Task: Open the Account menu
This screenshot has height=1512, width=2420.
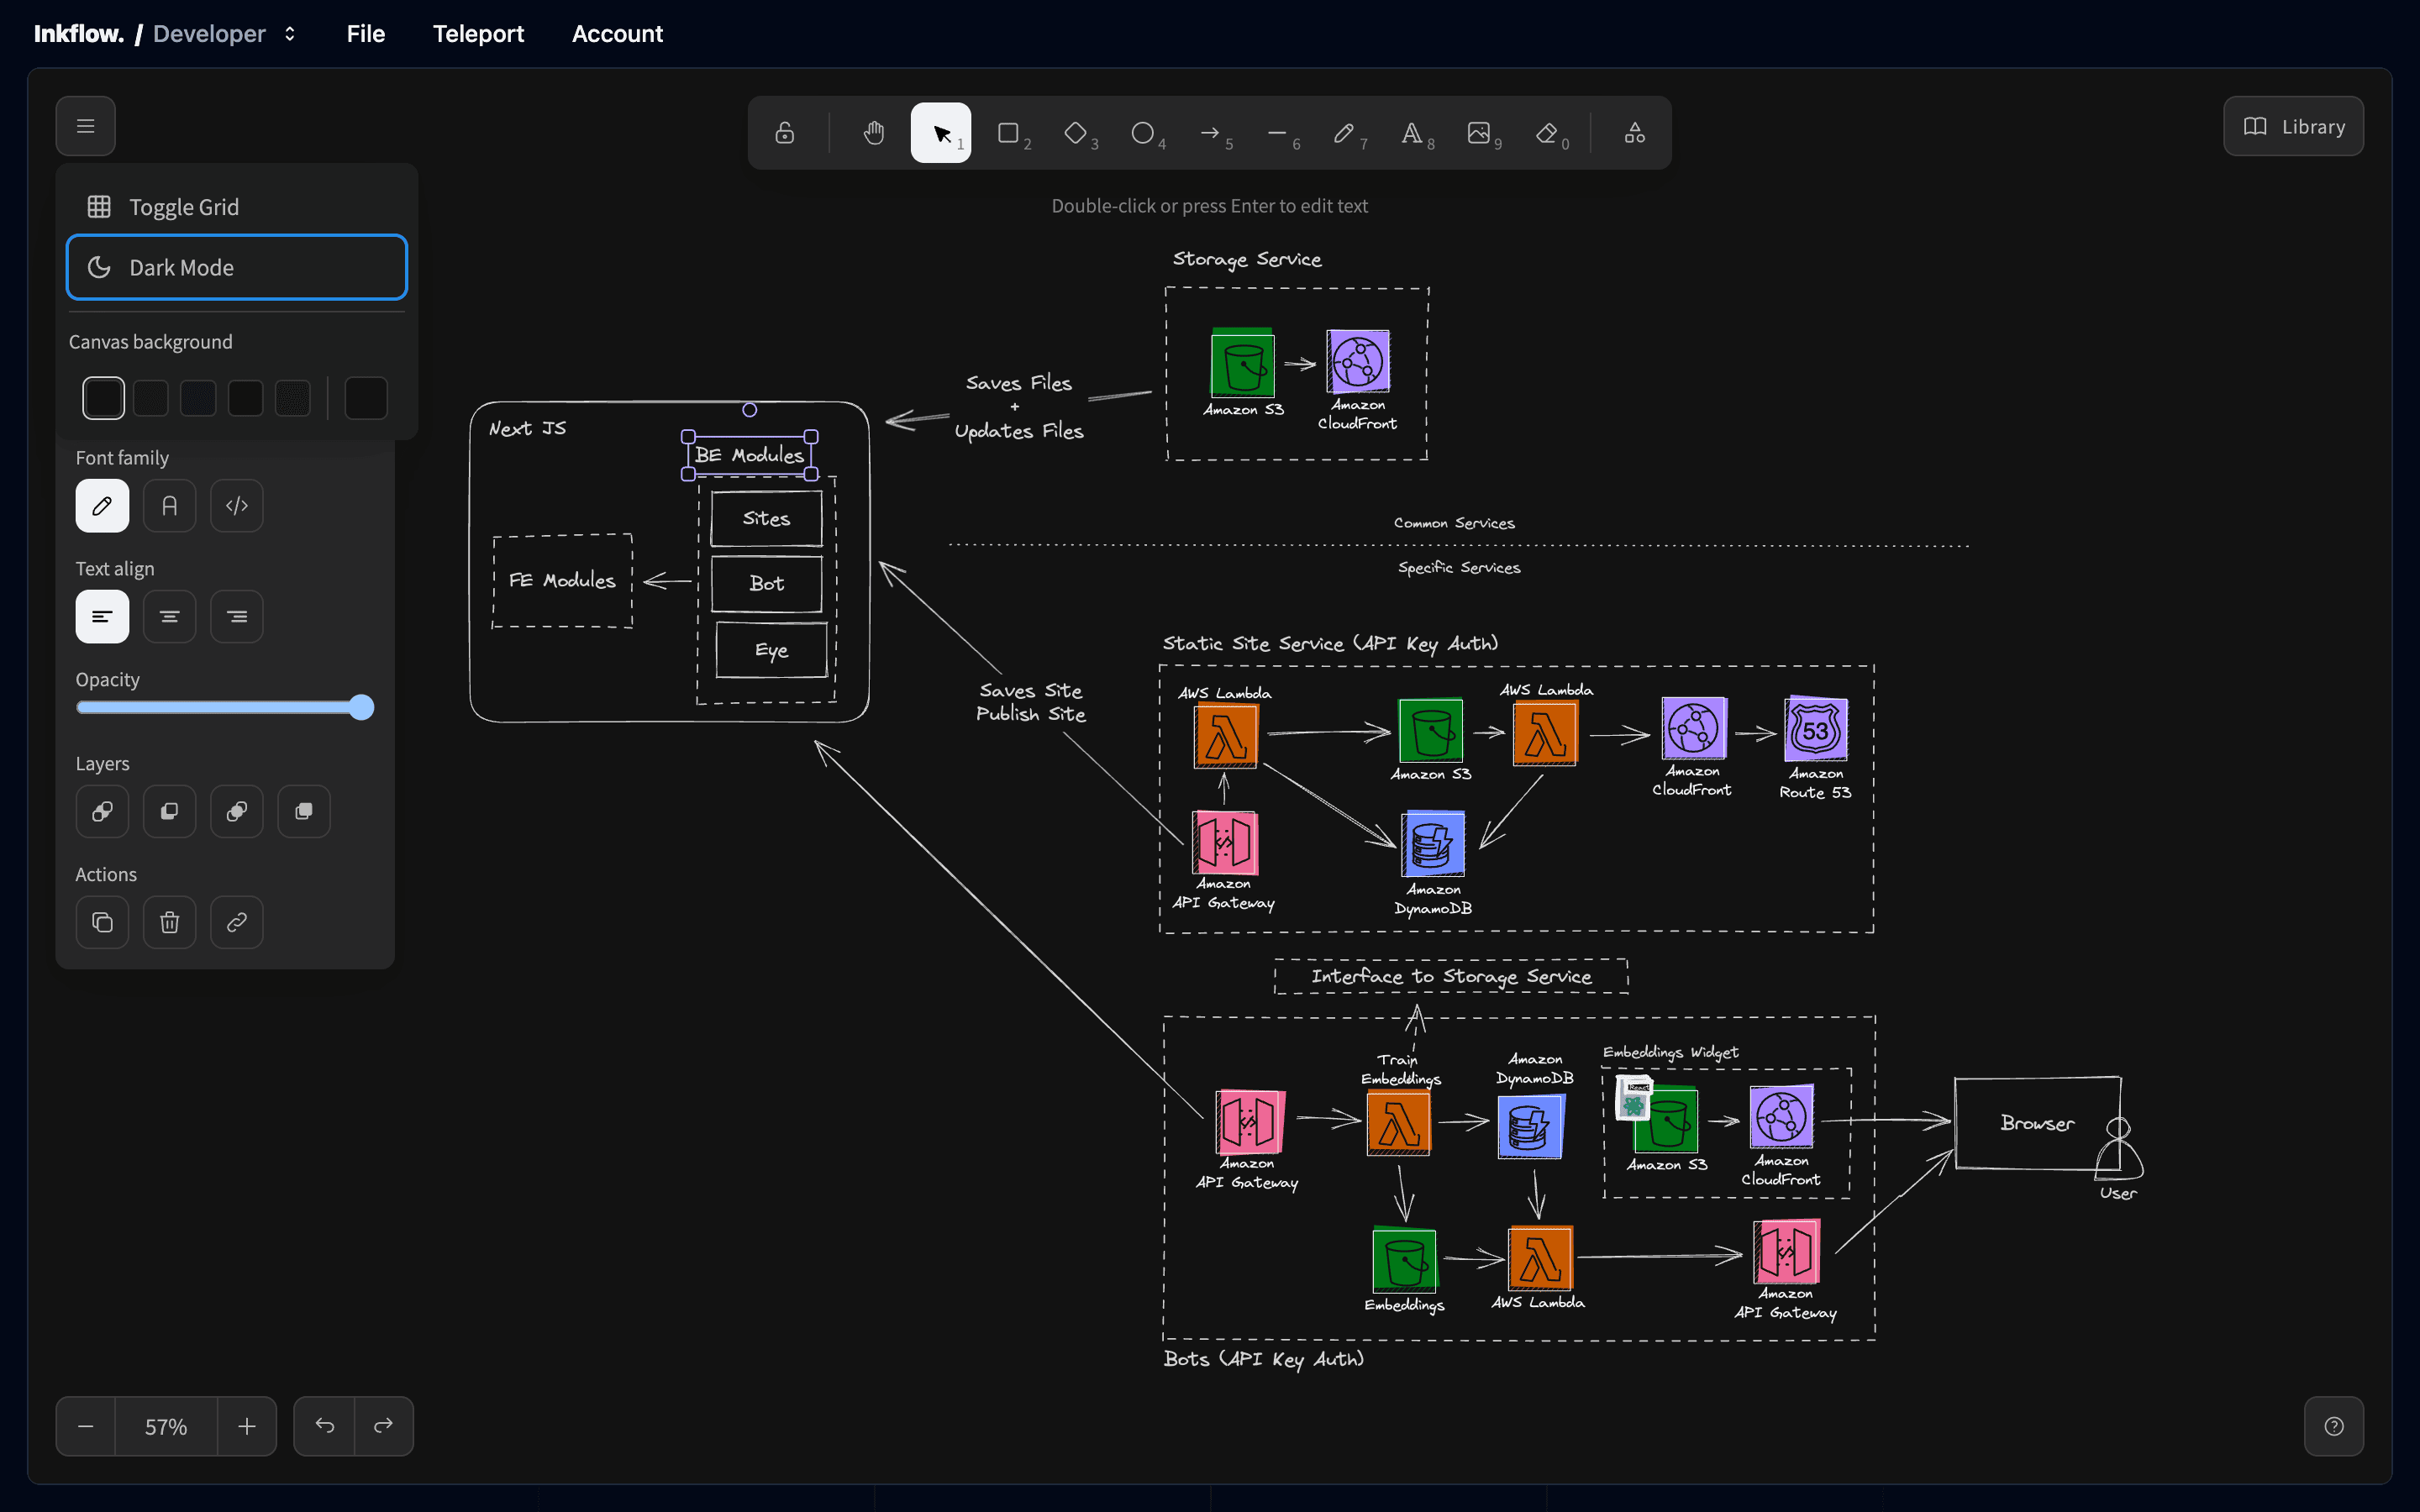Action: tap(617, 34)
